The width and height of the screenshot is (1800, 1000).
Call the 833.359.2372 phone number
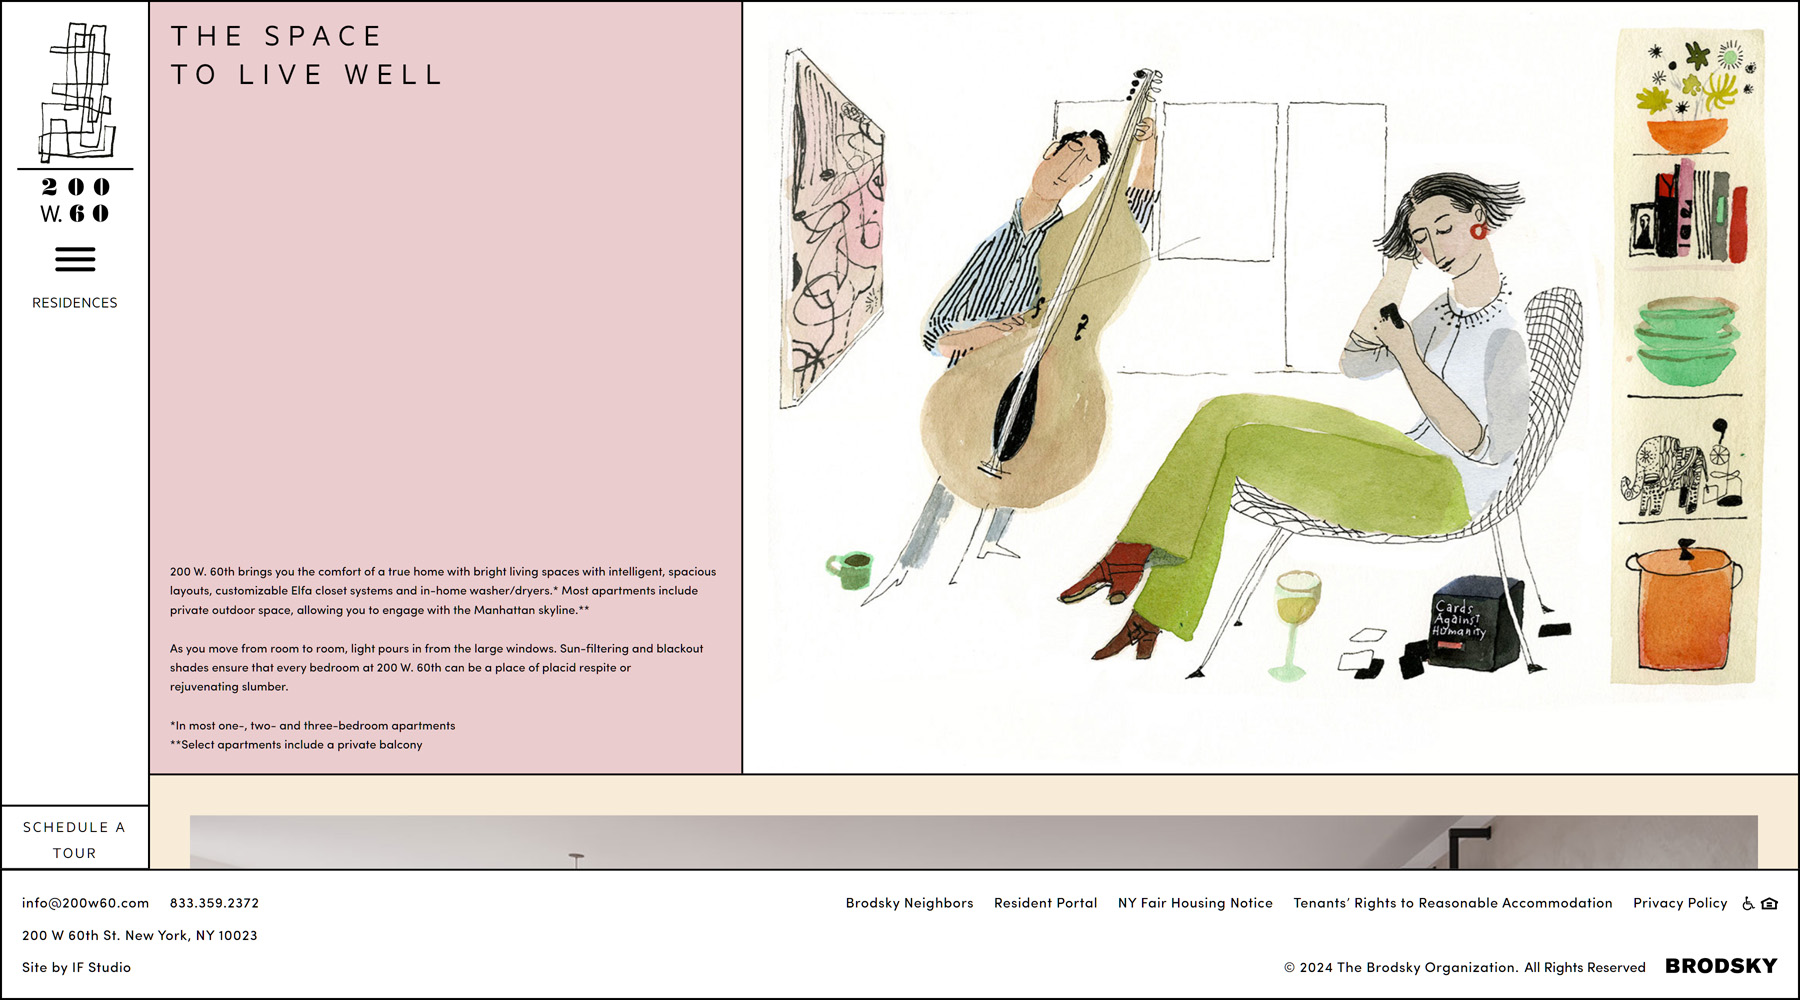214,903
